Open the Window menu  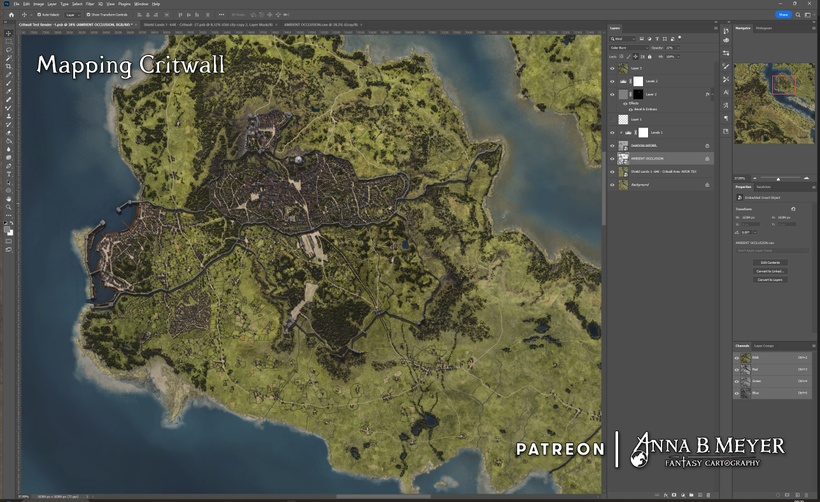point(141,4)
